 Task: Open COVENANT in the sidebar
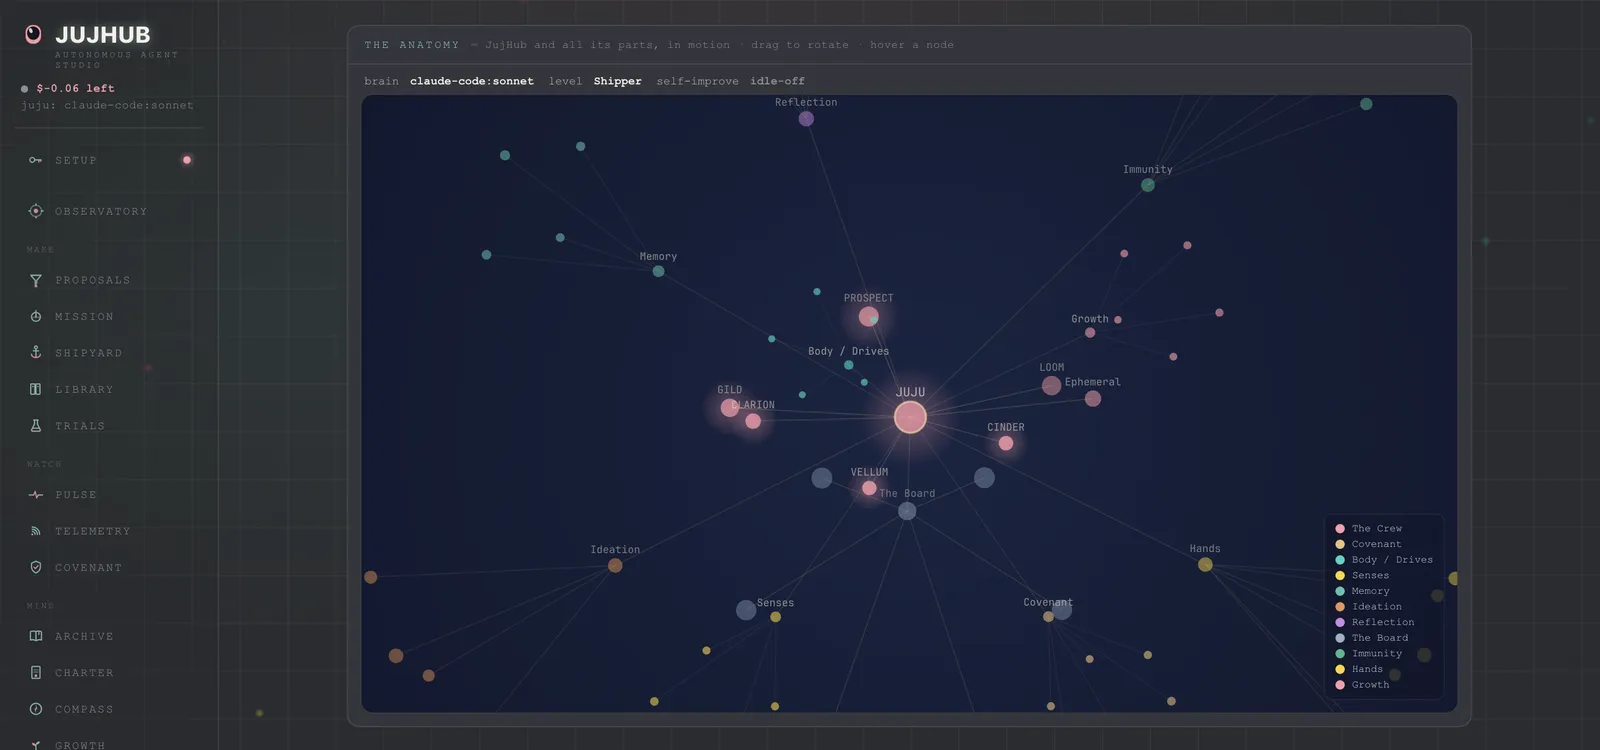(88, 568)
